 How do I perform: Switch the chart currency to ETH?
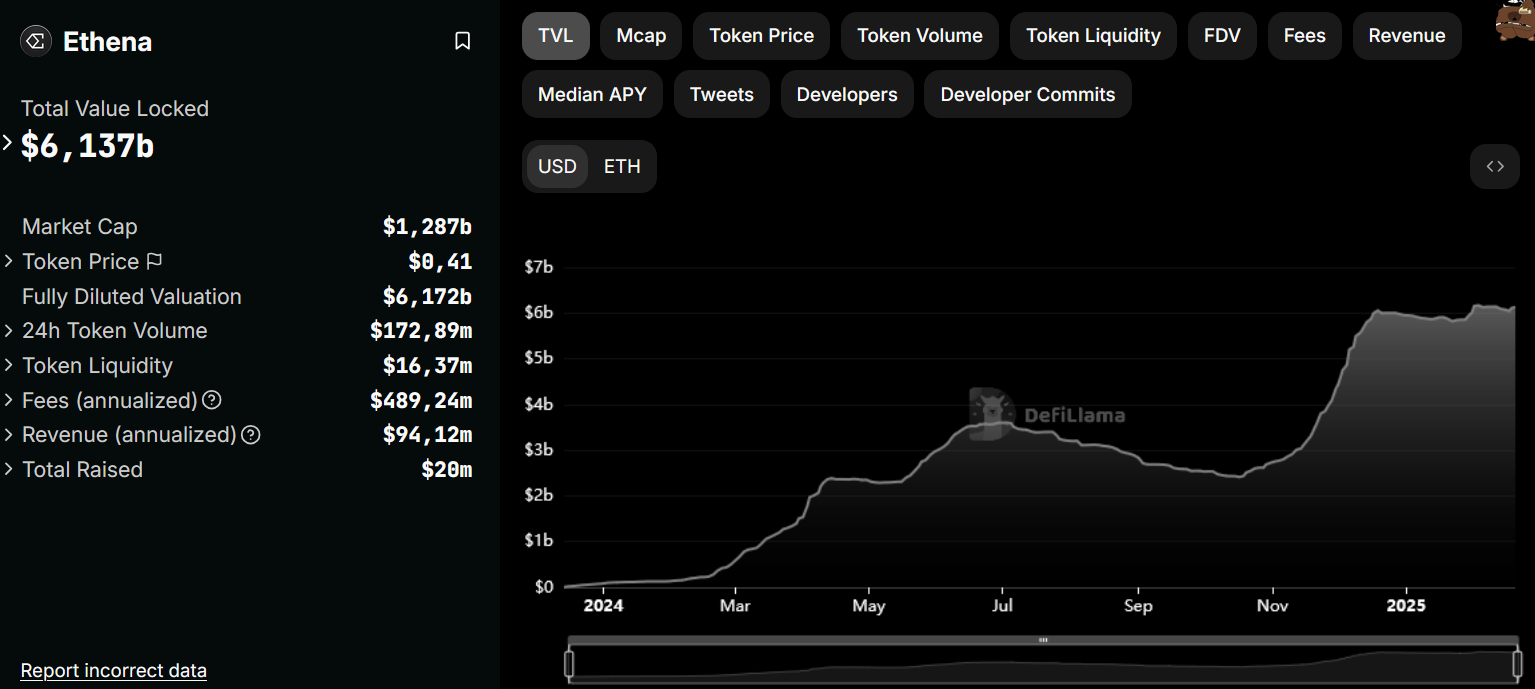point(622,166)
